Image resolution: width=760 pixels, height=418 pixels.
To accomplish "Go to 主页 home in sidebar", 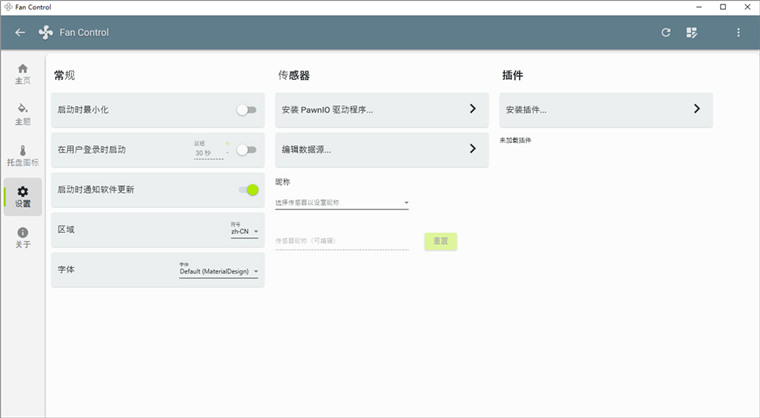I will pyautogui.click(x=23, y=74).
